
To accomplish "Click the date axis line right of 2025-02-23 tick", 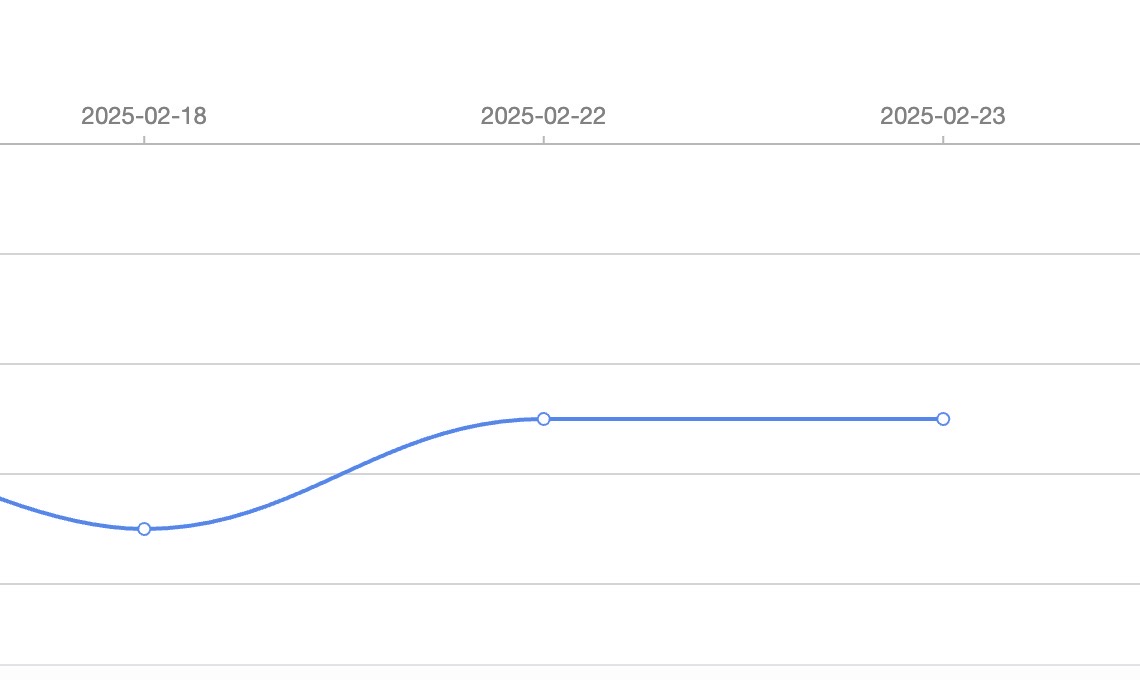I will point(1040,144).
